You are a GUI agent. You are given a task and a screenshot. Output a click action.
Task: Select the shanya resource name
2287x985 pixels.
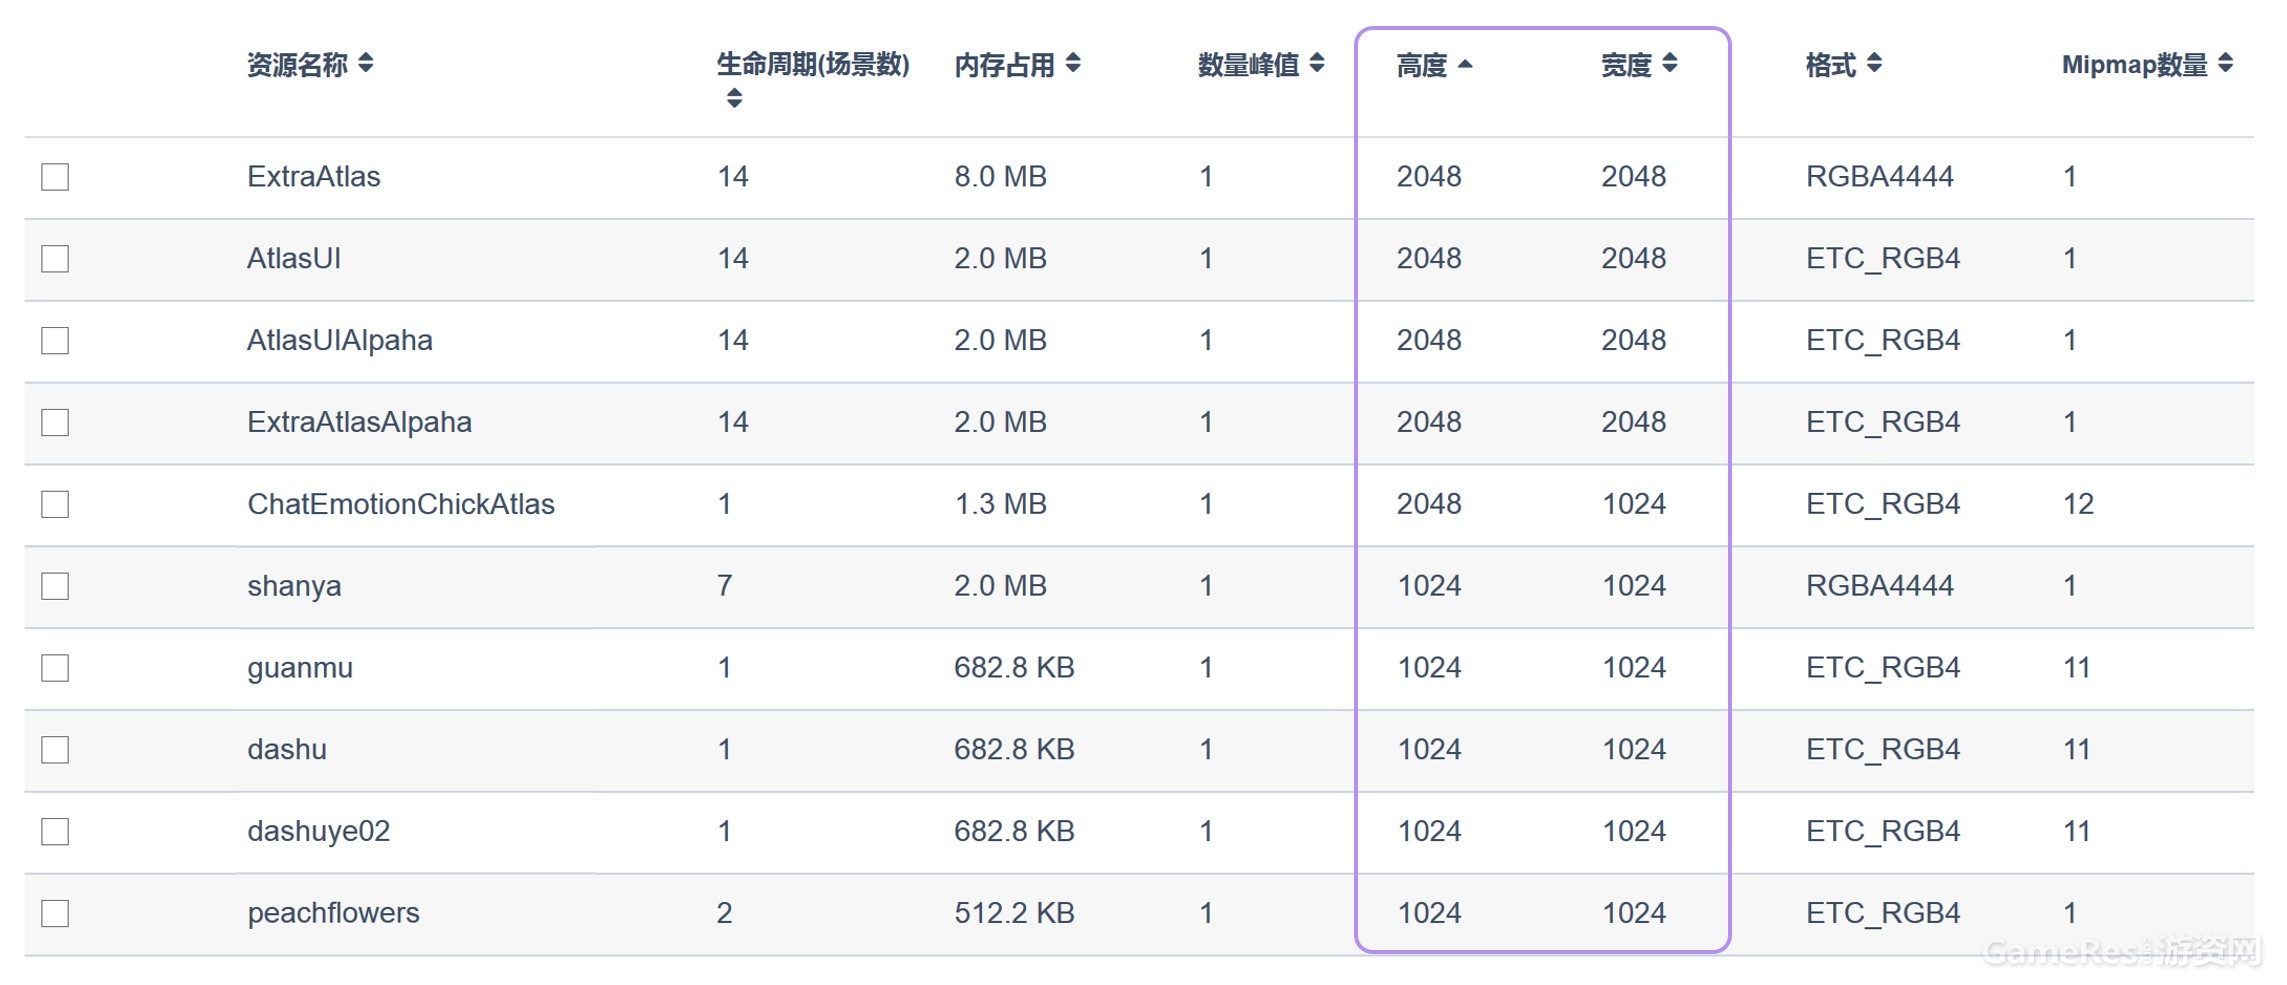(294, 586)
